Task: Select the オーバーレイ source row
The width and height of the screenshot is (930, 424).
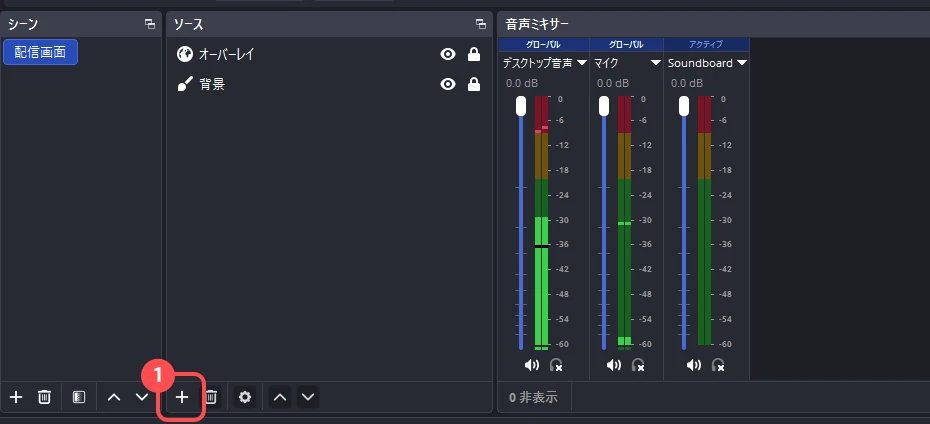Action: pyautogui.click(x=329, y=55)
